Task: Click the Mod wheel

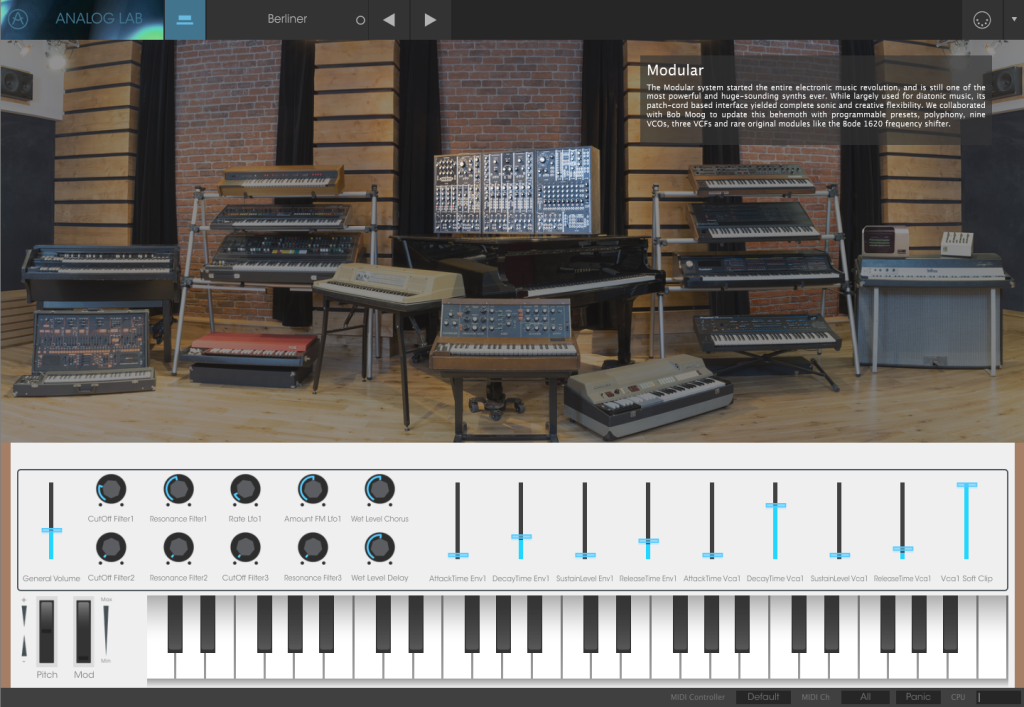Action: pyautogui.click(x=84, y=631)
